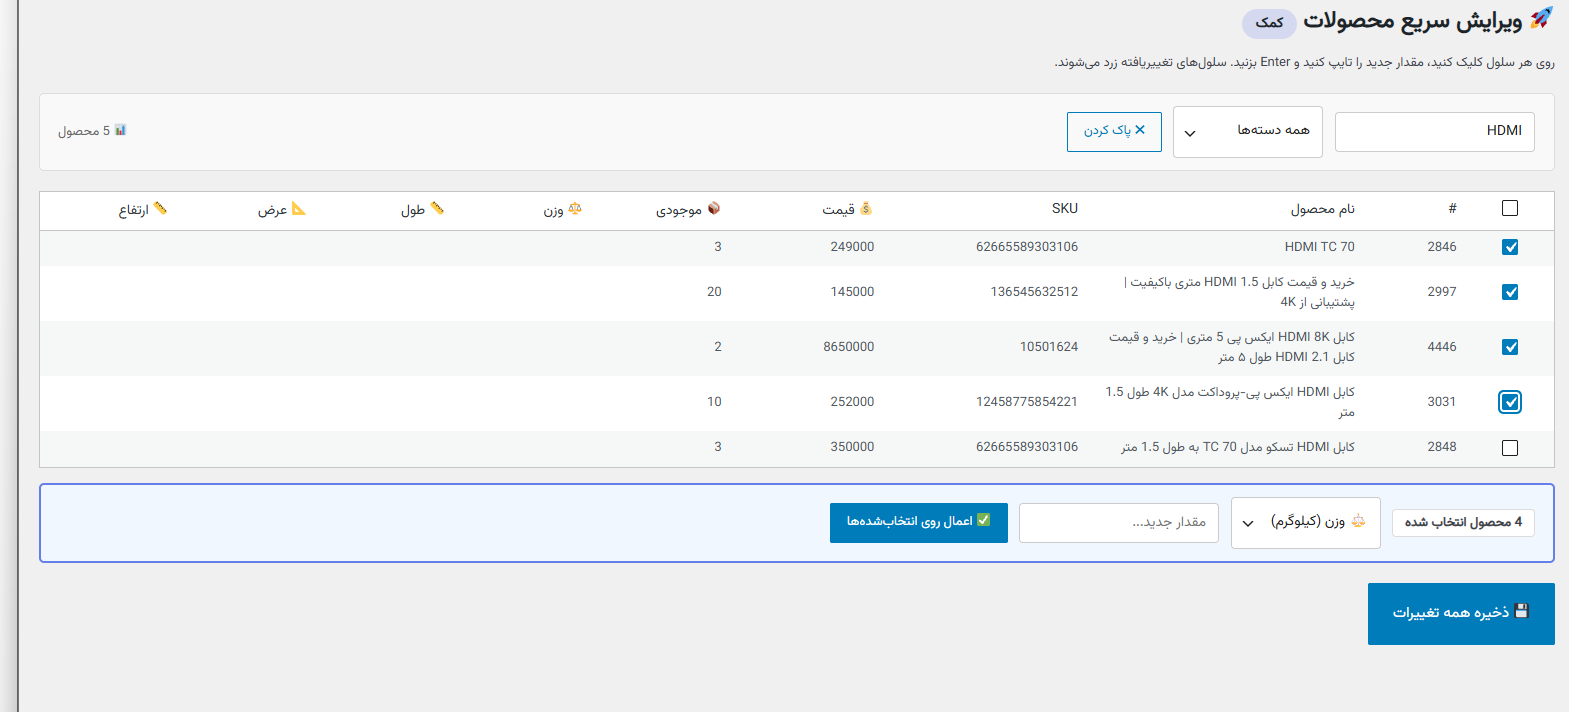Click the price cell 350000
This screenshot has width=1569, height=712.
852,447
